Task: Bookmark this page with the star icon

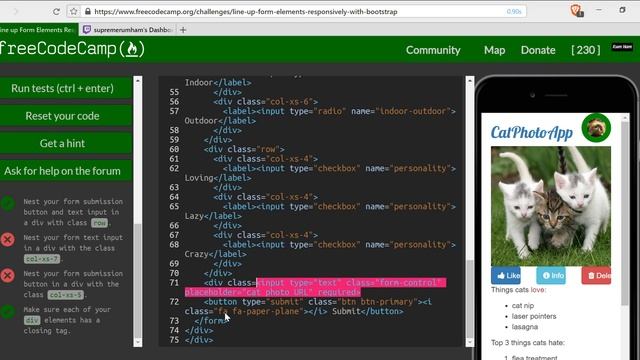Action: tap(73, 11)
